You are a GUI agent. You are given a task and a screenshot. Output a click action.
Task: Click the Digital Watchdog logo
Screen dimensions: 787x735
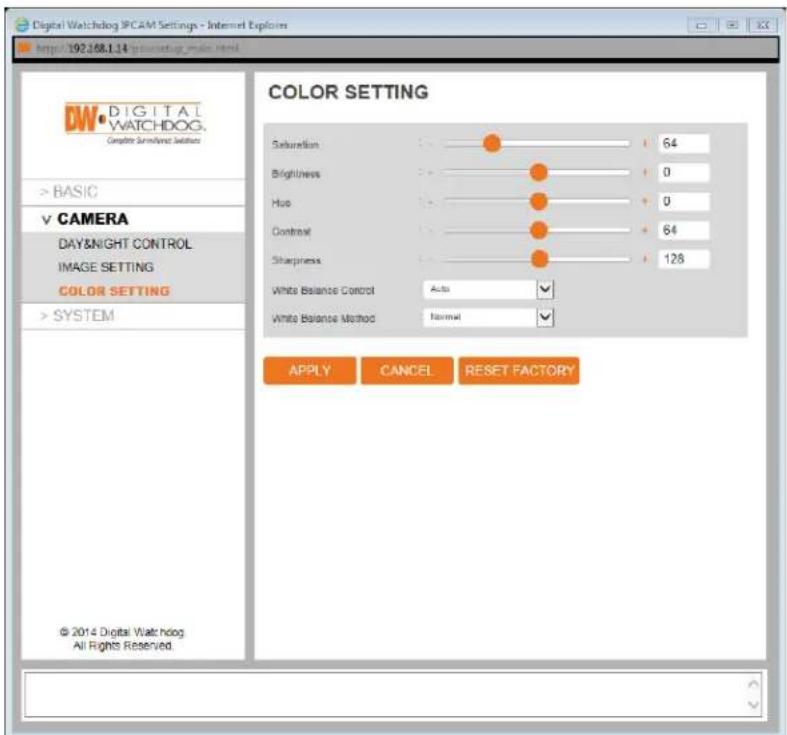point(135,124)
